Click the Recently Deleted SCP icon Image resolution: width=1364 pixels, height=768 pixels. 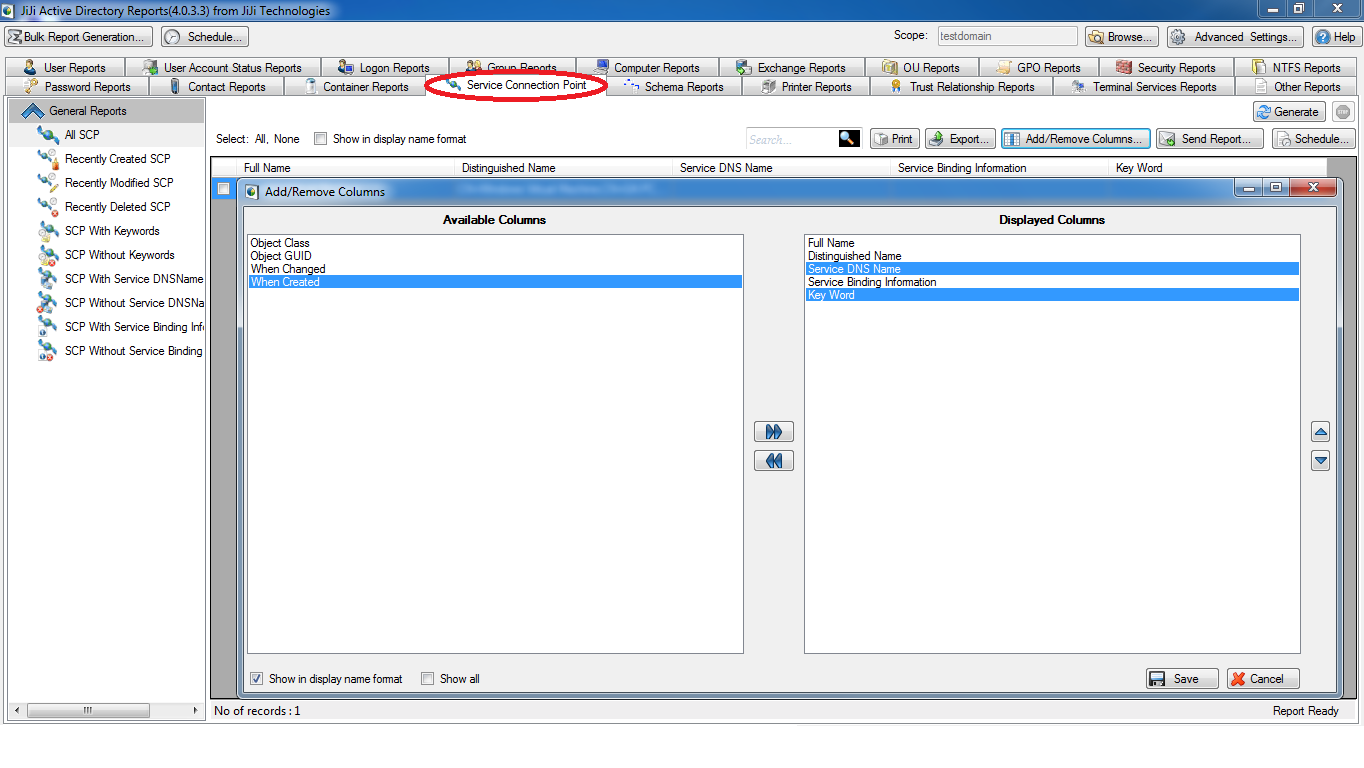tap(48, 207)
